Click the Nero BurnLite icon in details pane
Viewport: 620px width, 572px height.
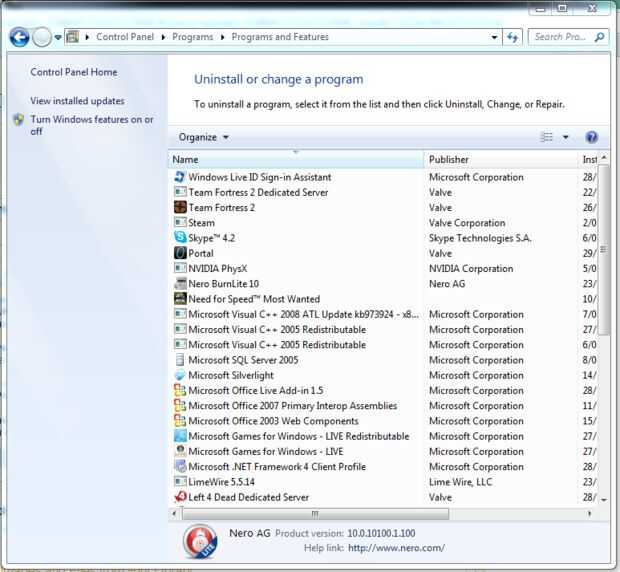tap(200, 542)
